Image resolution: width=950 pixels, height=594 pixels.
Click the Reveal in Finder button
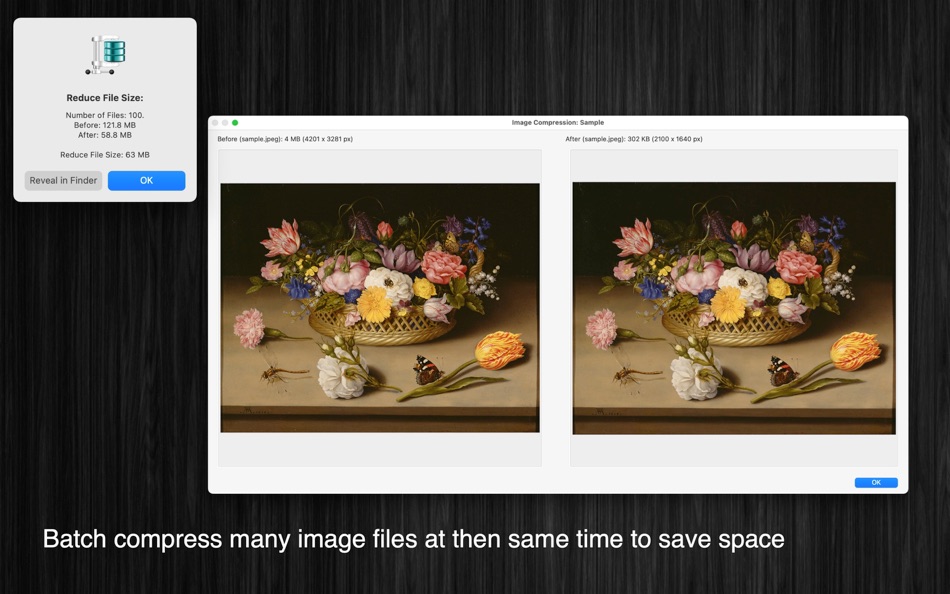pyautogui.click(x=63, y=181)
